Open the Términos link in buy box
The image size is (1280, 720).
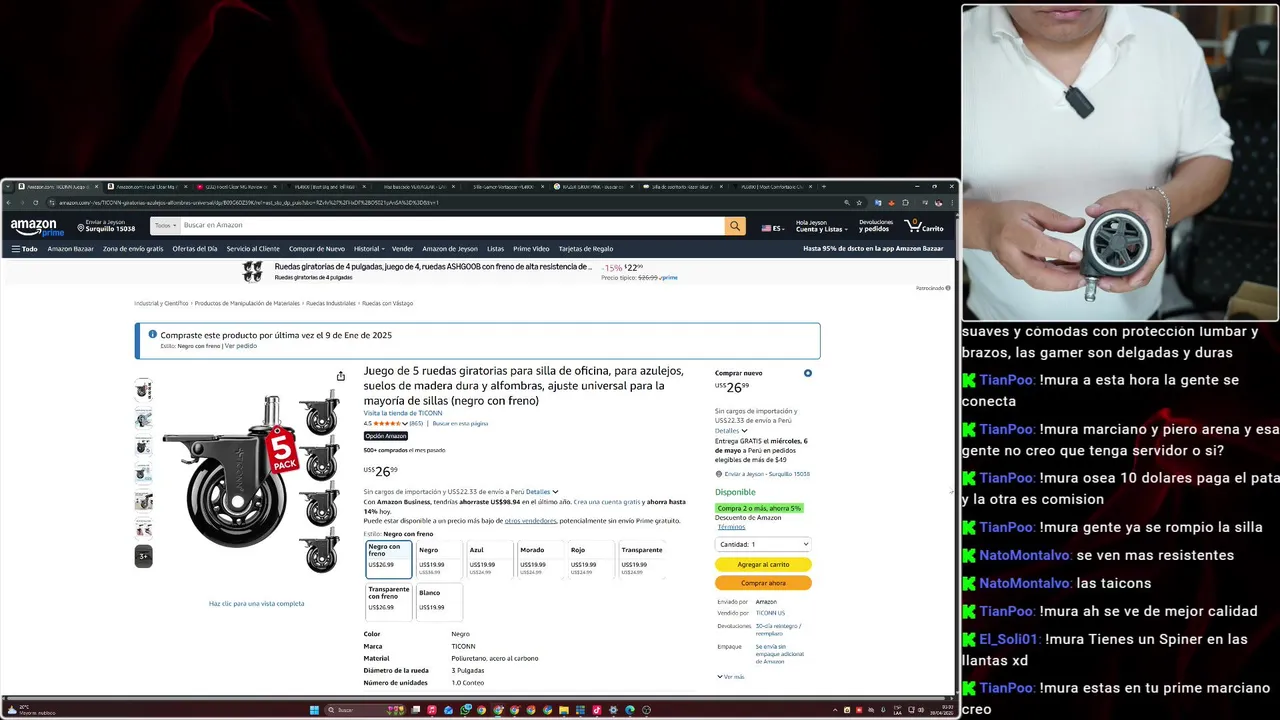pyautogui.click(x=731, y=527)
